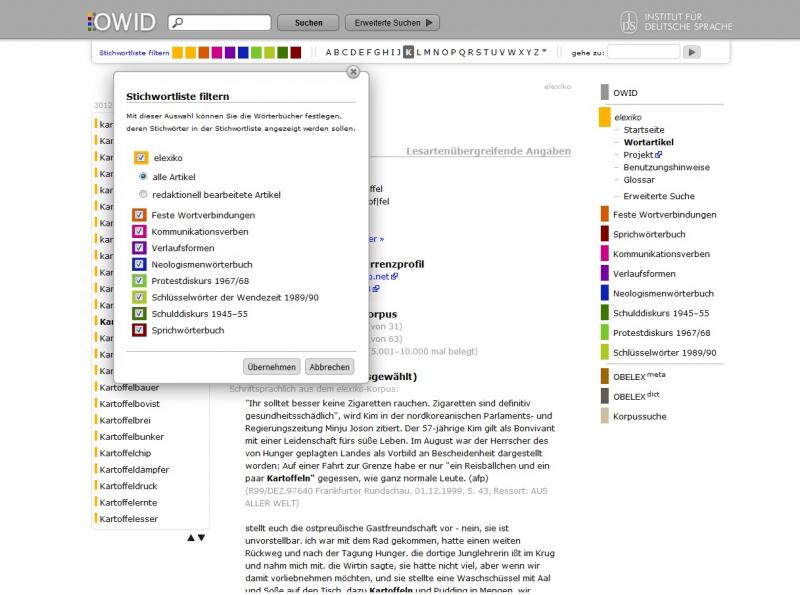Image resolution: width=800 pixels, height=595 pixels.
Task: Toggle the Kommunikationsverben checkbox in the dialog
Action: tap(139, 231)
